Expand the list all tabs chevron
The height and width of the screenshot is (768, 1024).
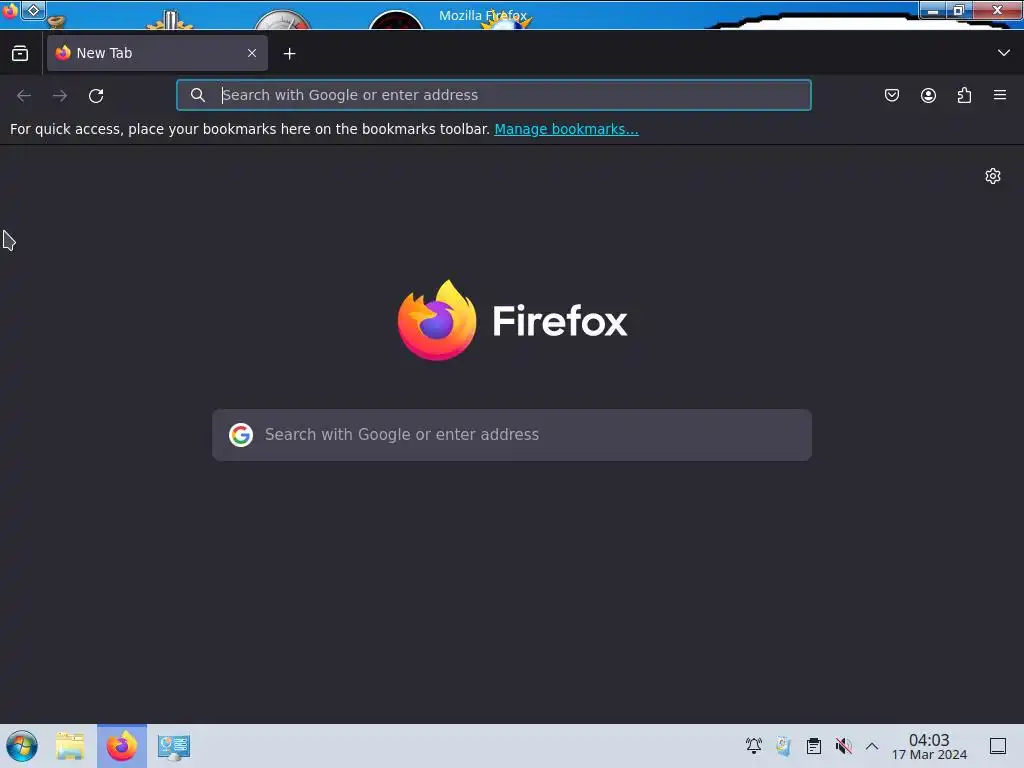click(1004, 53)
